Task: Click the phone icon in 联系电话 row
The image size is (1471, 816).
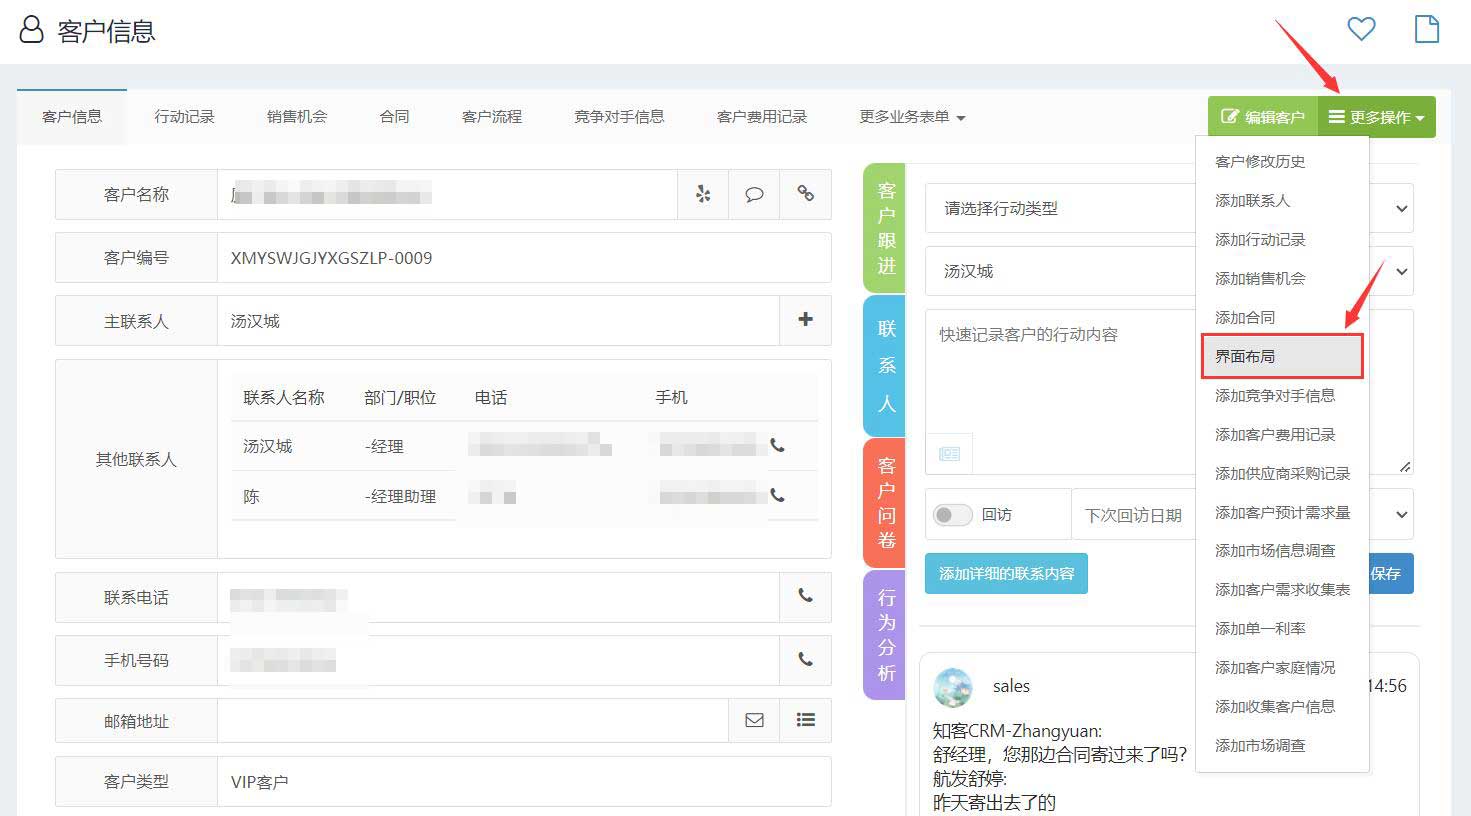Action: coord(805,596)
